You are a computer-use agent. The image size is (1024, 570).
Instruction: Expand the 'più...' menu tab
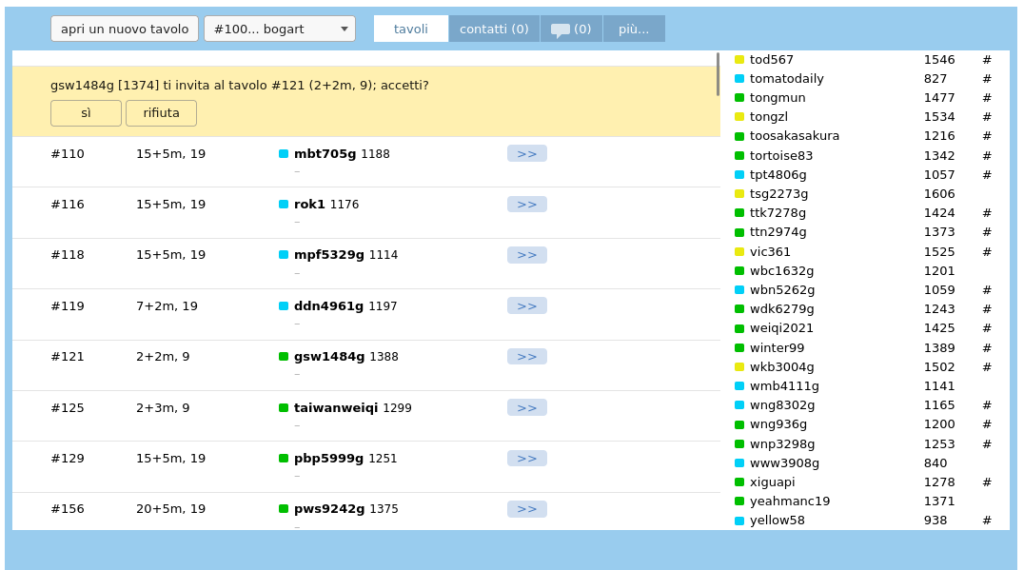pyautogui.click(x=633, y=29)
